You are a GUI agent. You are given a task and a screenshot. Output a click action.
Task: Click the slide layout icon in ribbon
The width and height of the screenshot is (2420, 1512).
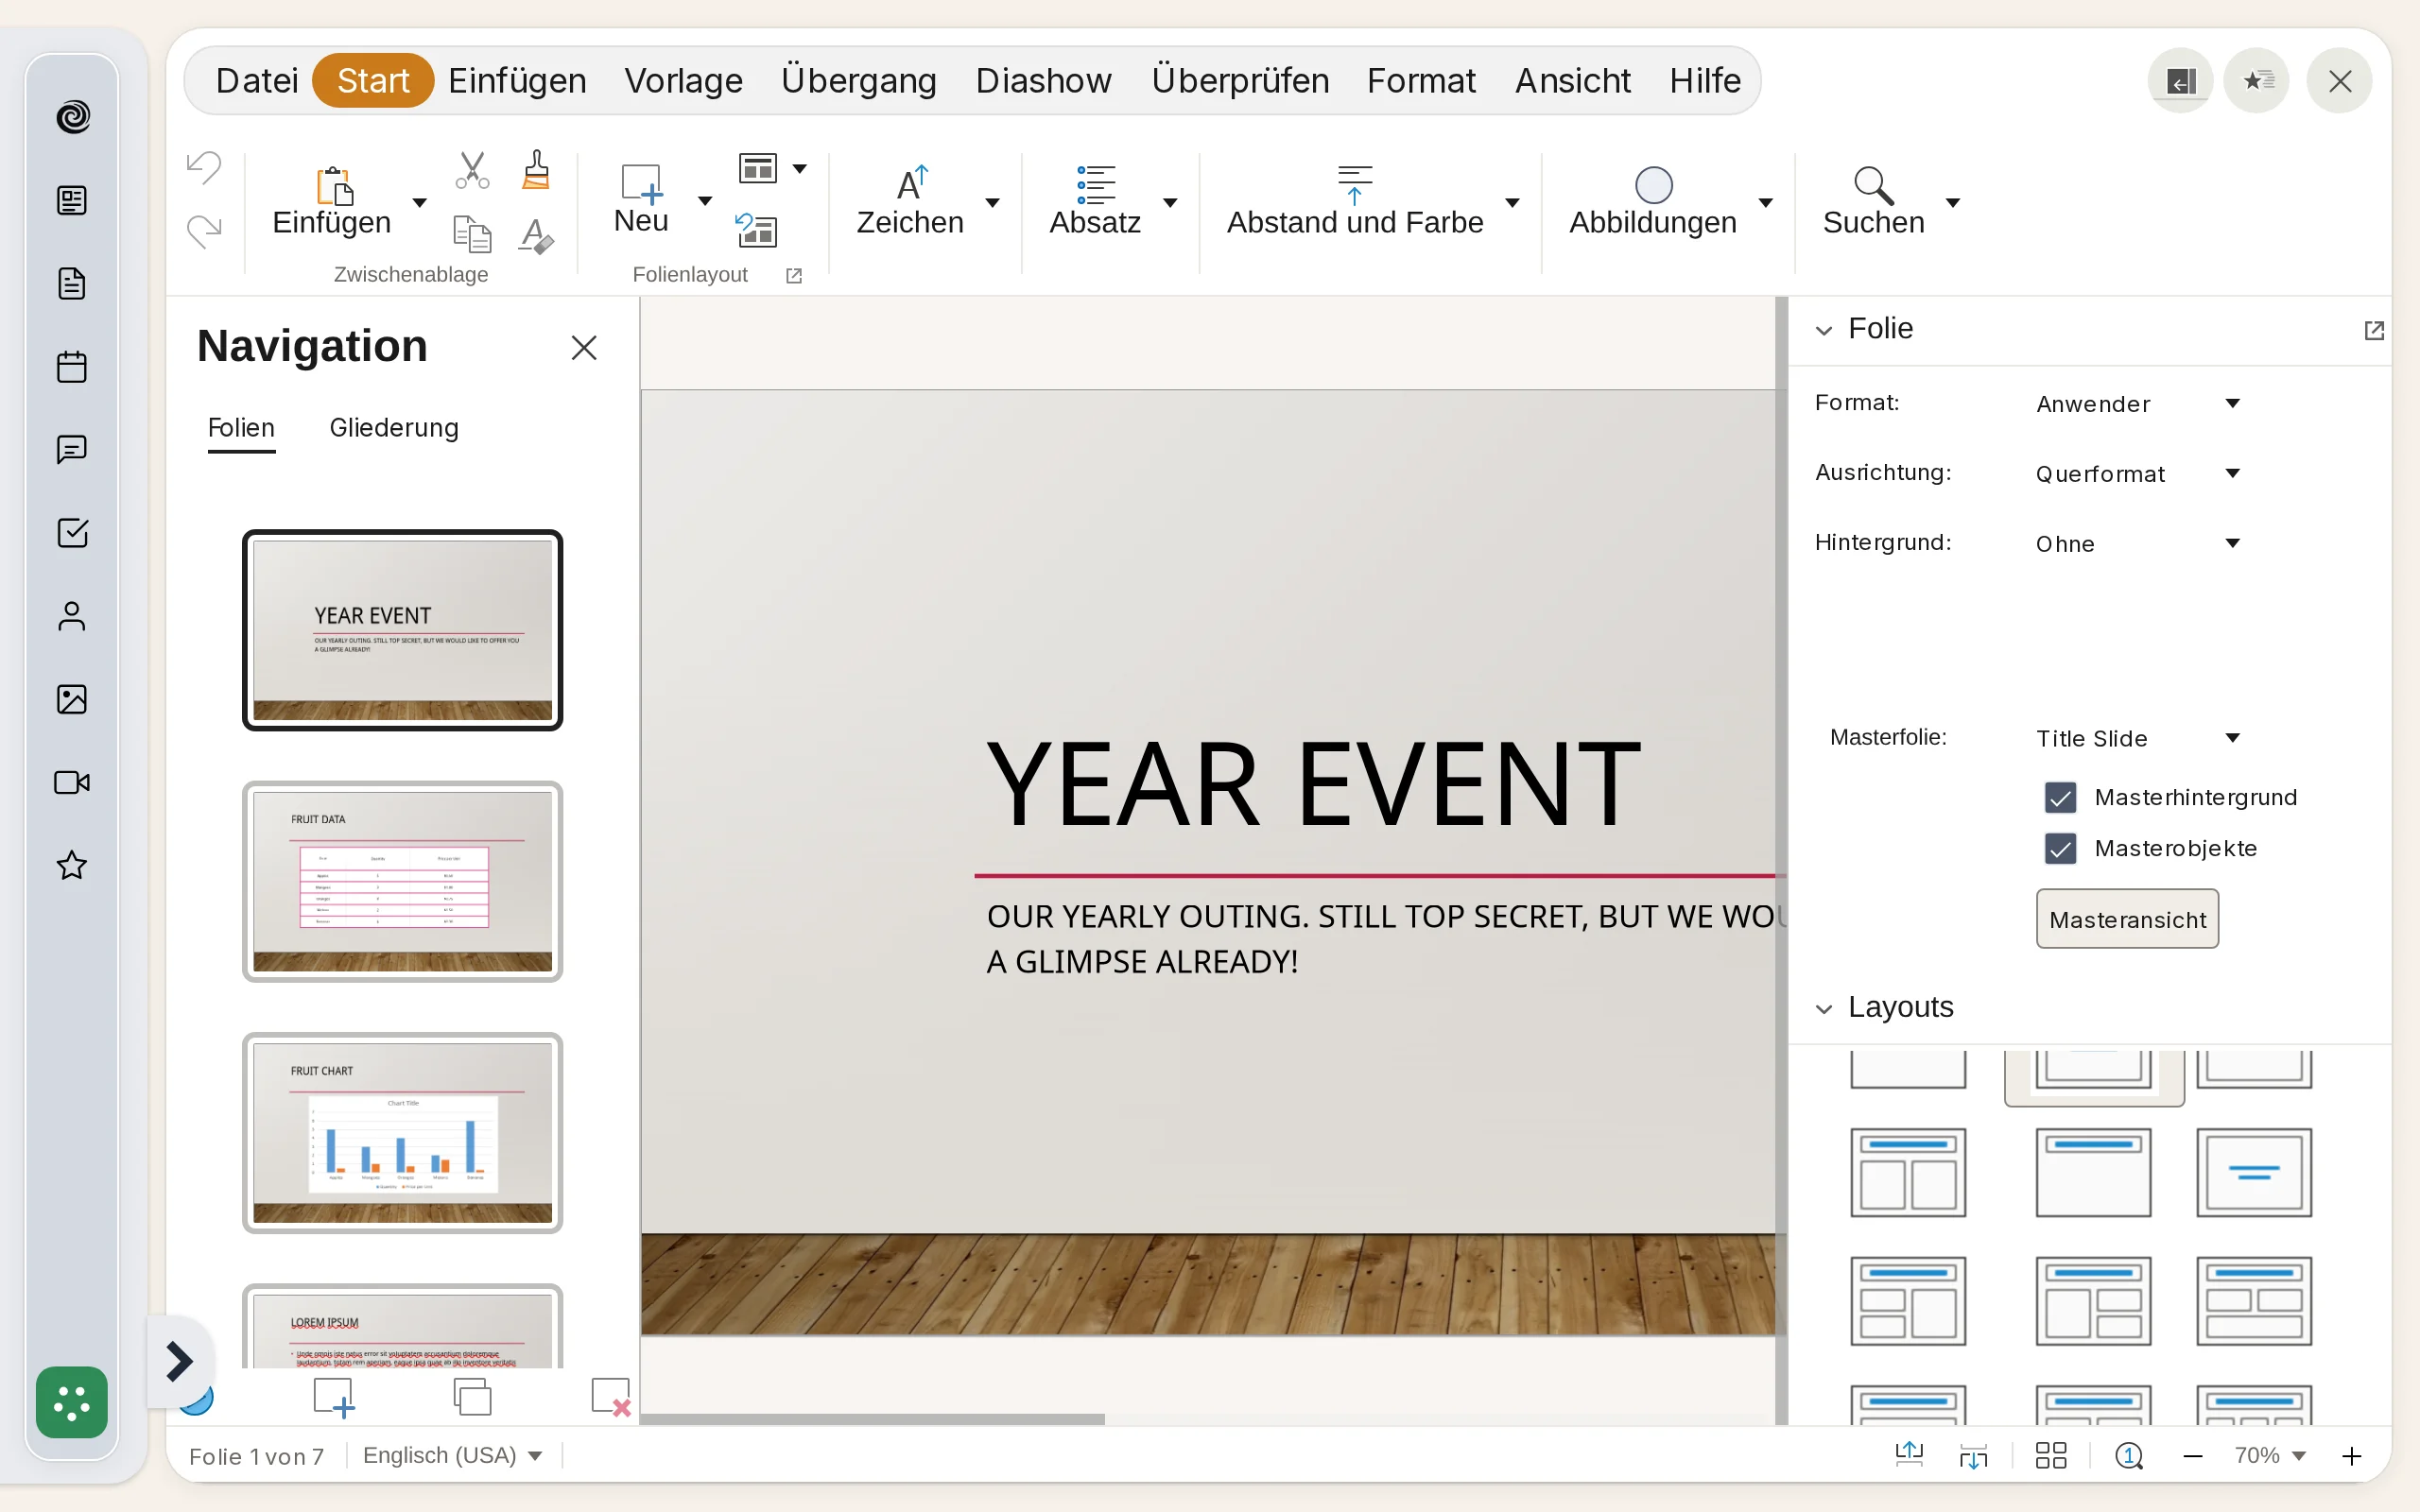(x=758, y=168)
